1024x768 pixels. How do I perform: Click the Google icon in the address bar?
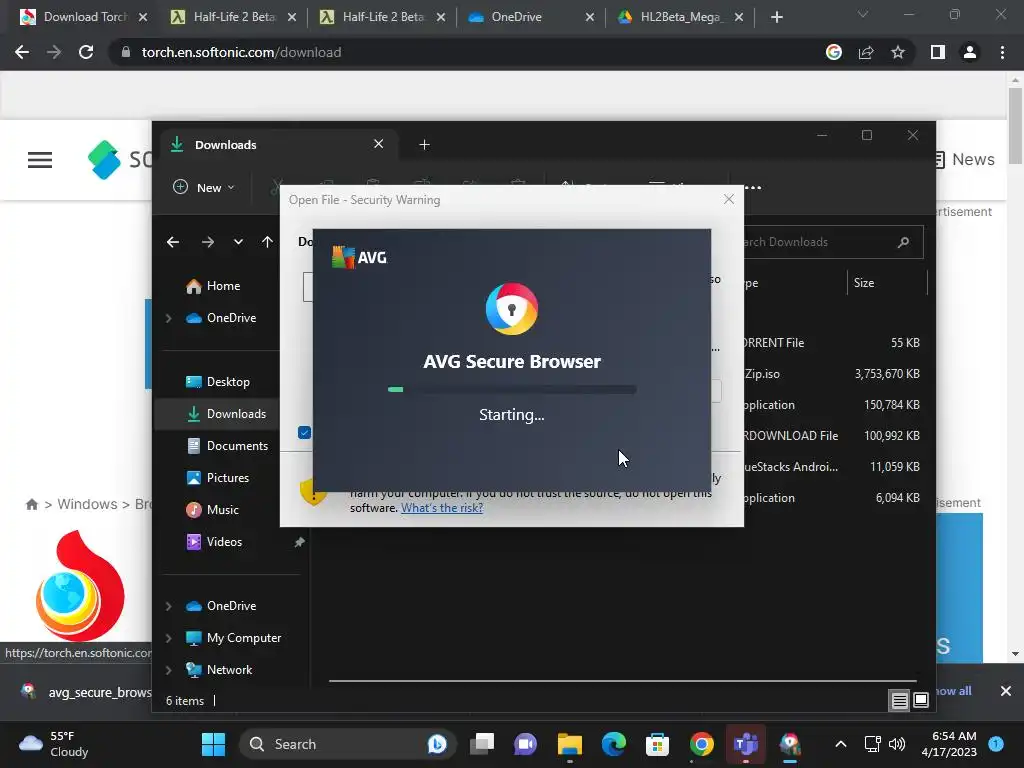(x=834, y=52)
